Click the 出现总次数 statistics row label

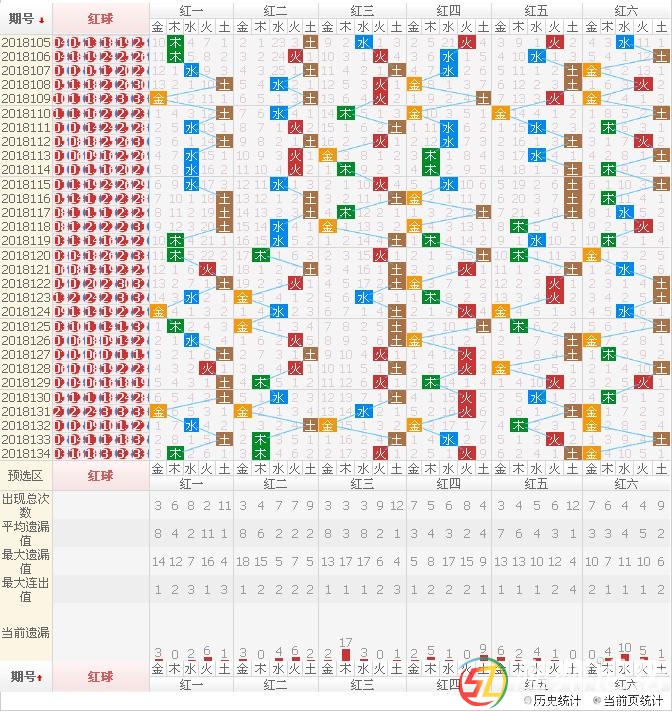coord(26,505)
